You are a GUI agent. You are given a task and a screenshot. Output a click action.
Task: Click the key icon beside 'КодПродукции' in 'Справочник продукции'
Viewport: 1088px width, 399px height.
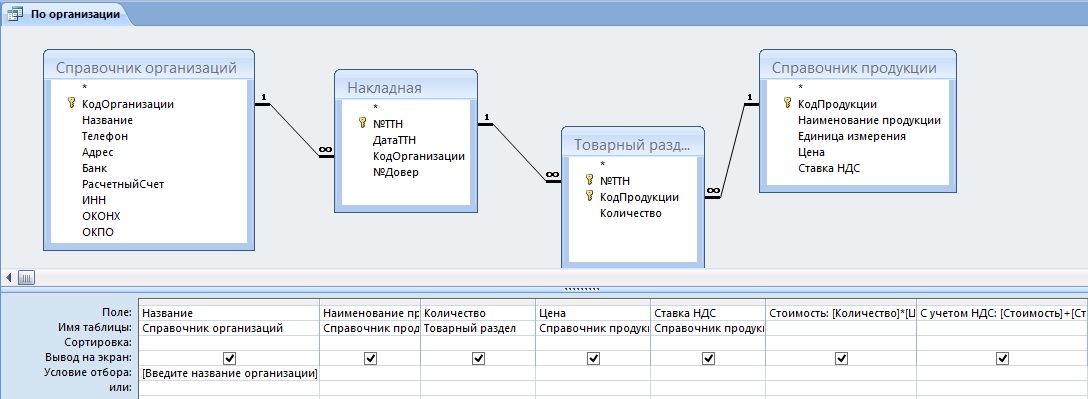[788, 103]
